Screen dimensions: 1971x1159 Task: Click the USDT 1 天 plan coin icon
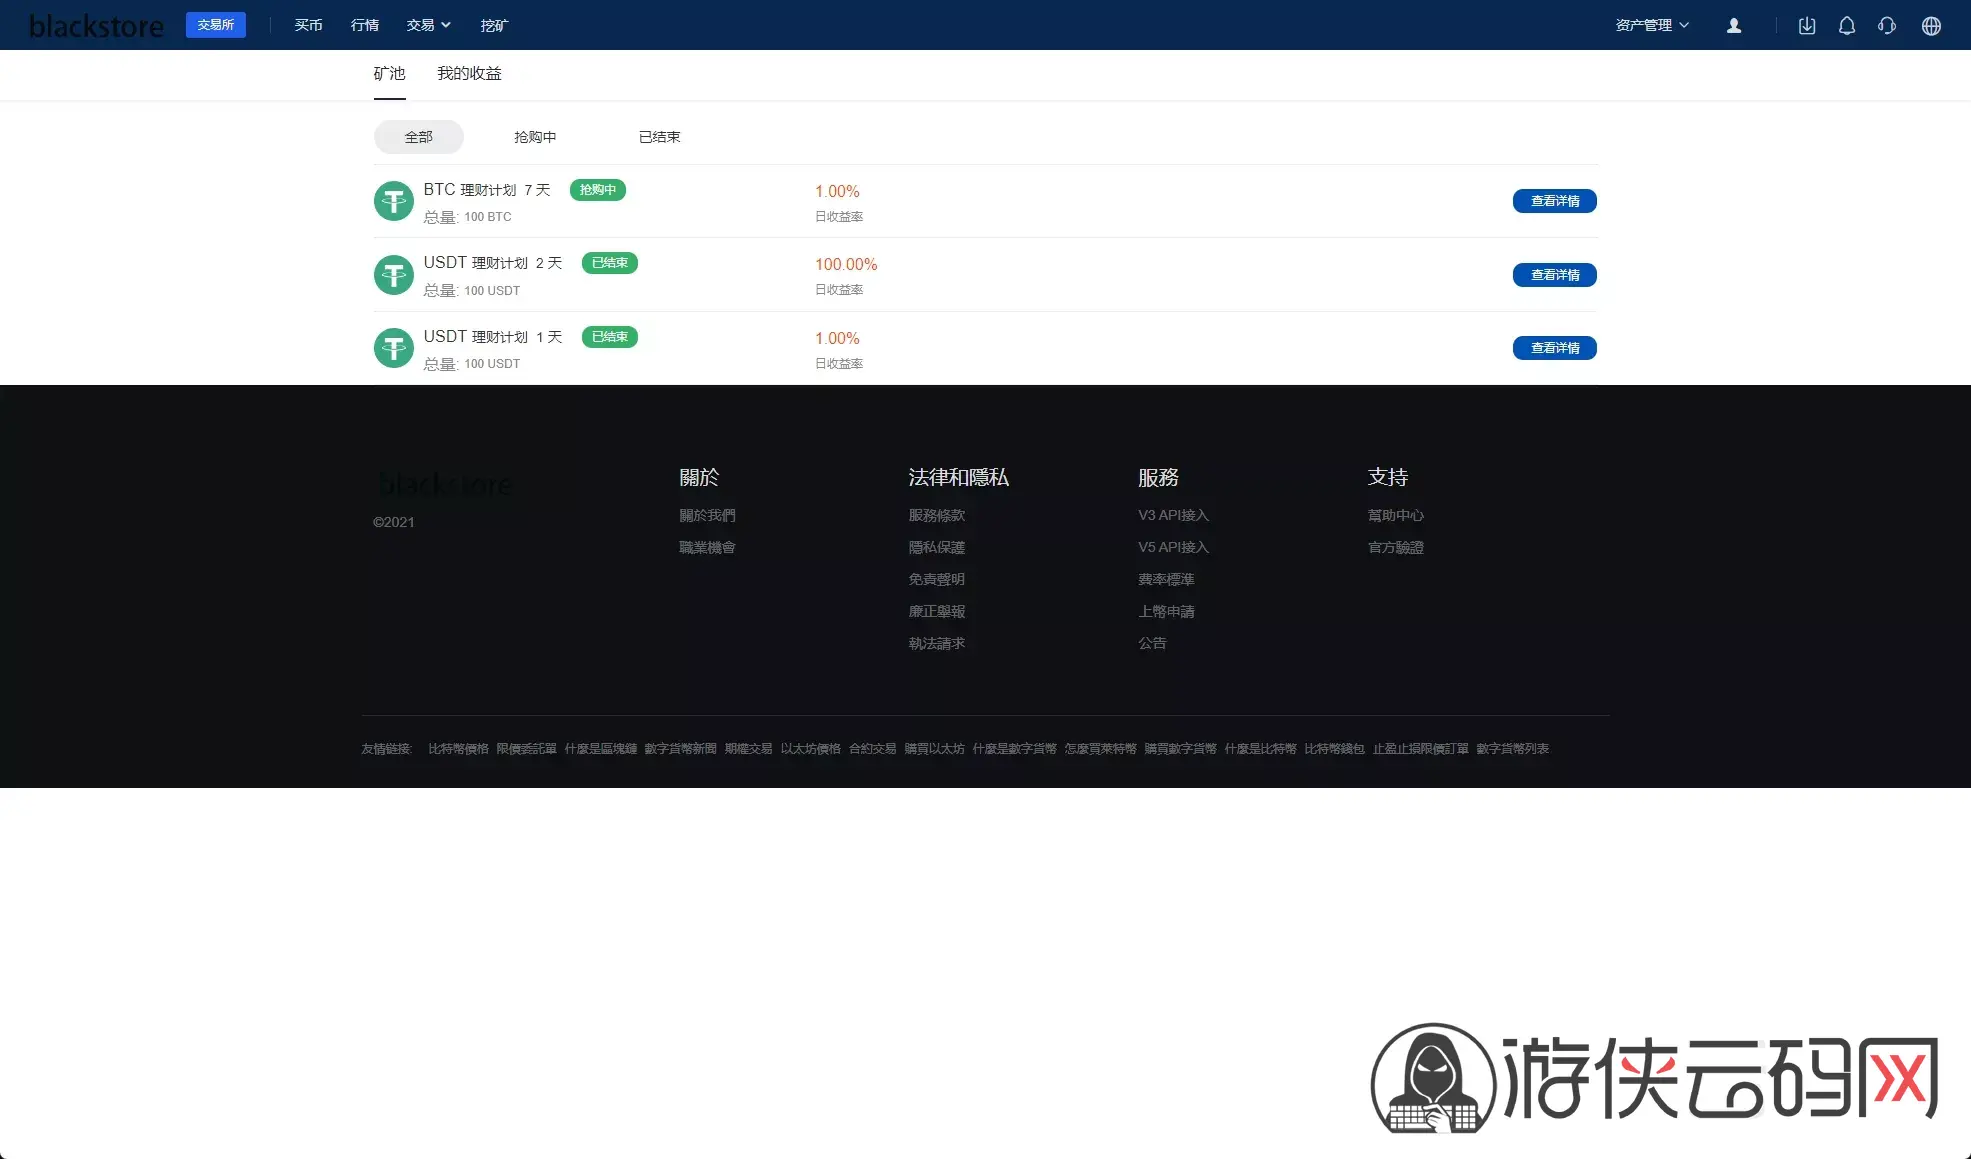pyautogui.click(x=394, y=348)
